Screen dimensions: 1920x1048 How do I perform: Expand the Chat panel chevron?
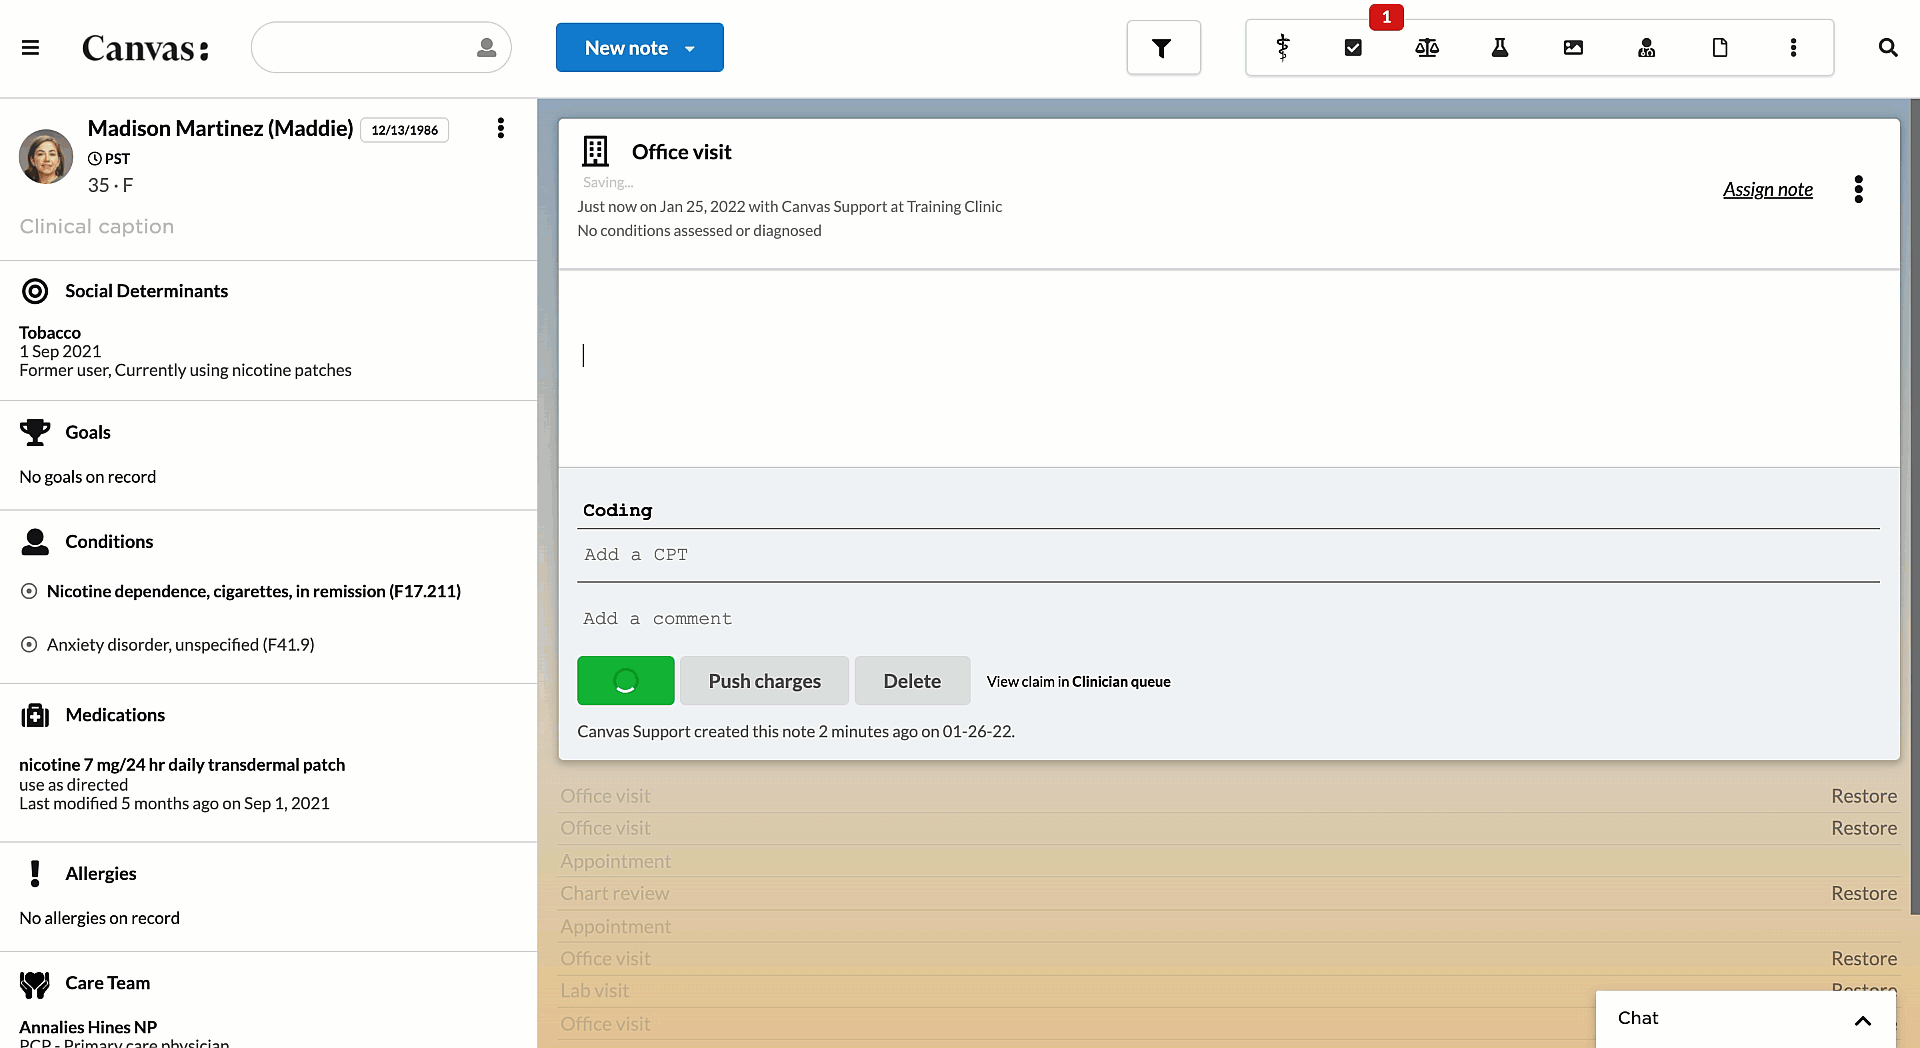[1862, 1020]
